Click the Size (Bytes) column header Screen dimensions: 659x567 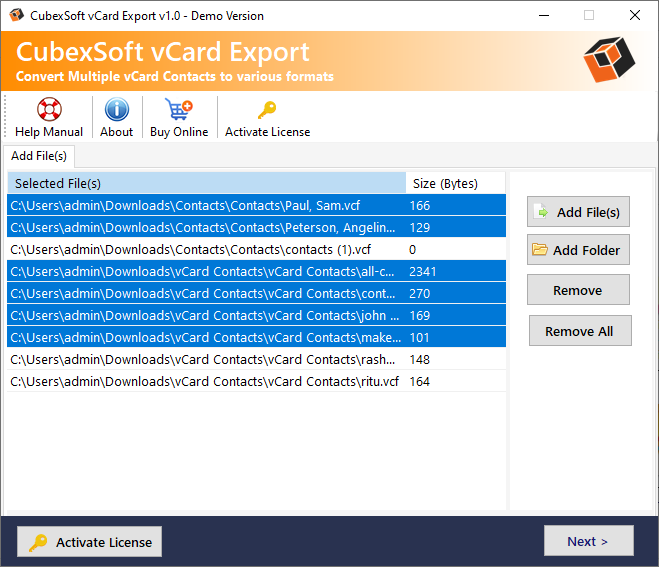click(x=456, y=183)
